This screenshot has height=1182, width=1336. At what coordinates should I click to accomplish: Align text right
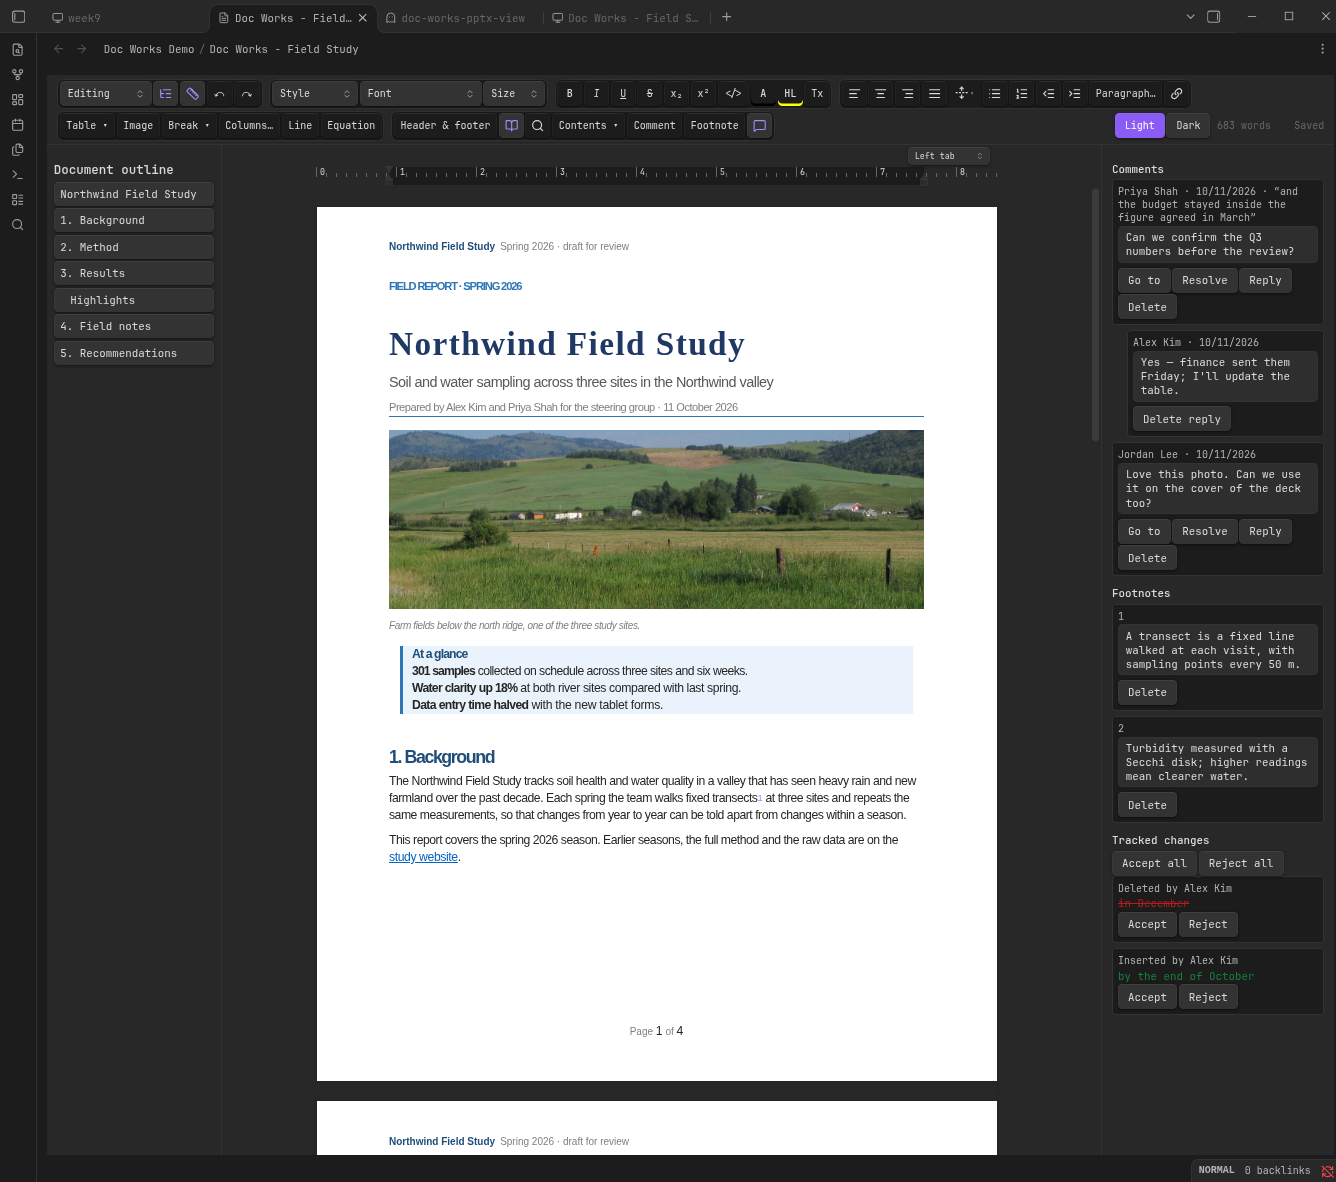click(x=908, y=94)
